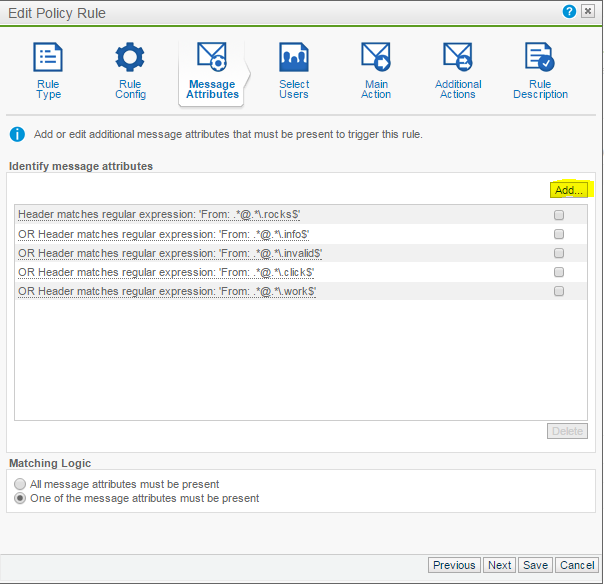Go to the Select Users step icon
The height and width of the screenshot is (584, 604).
(x=293, y=58)
